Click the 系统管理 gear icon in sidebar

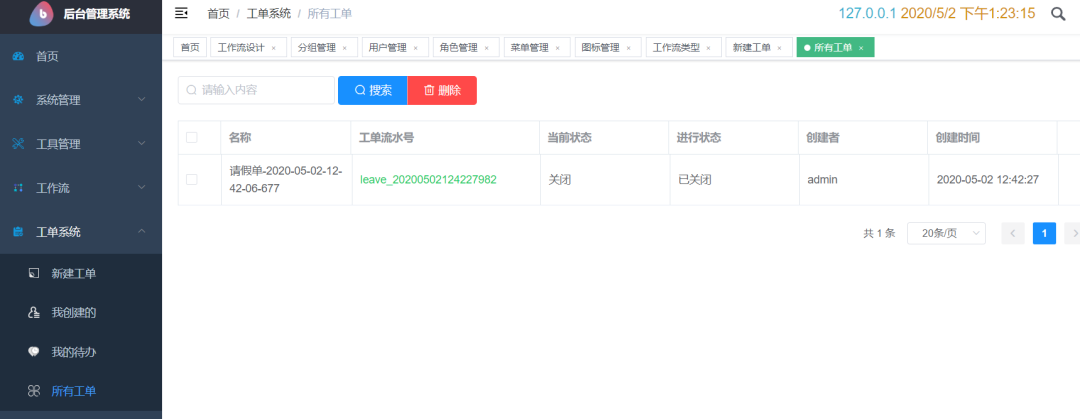[19, 100]
